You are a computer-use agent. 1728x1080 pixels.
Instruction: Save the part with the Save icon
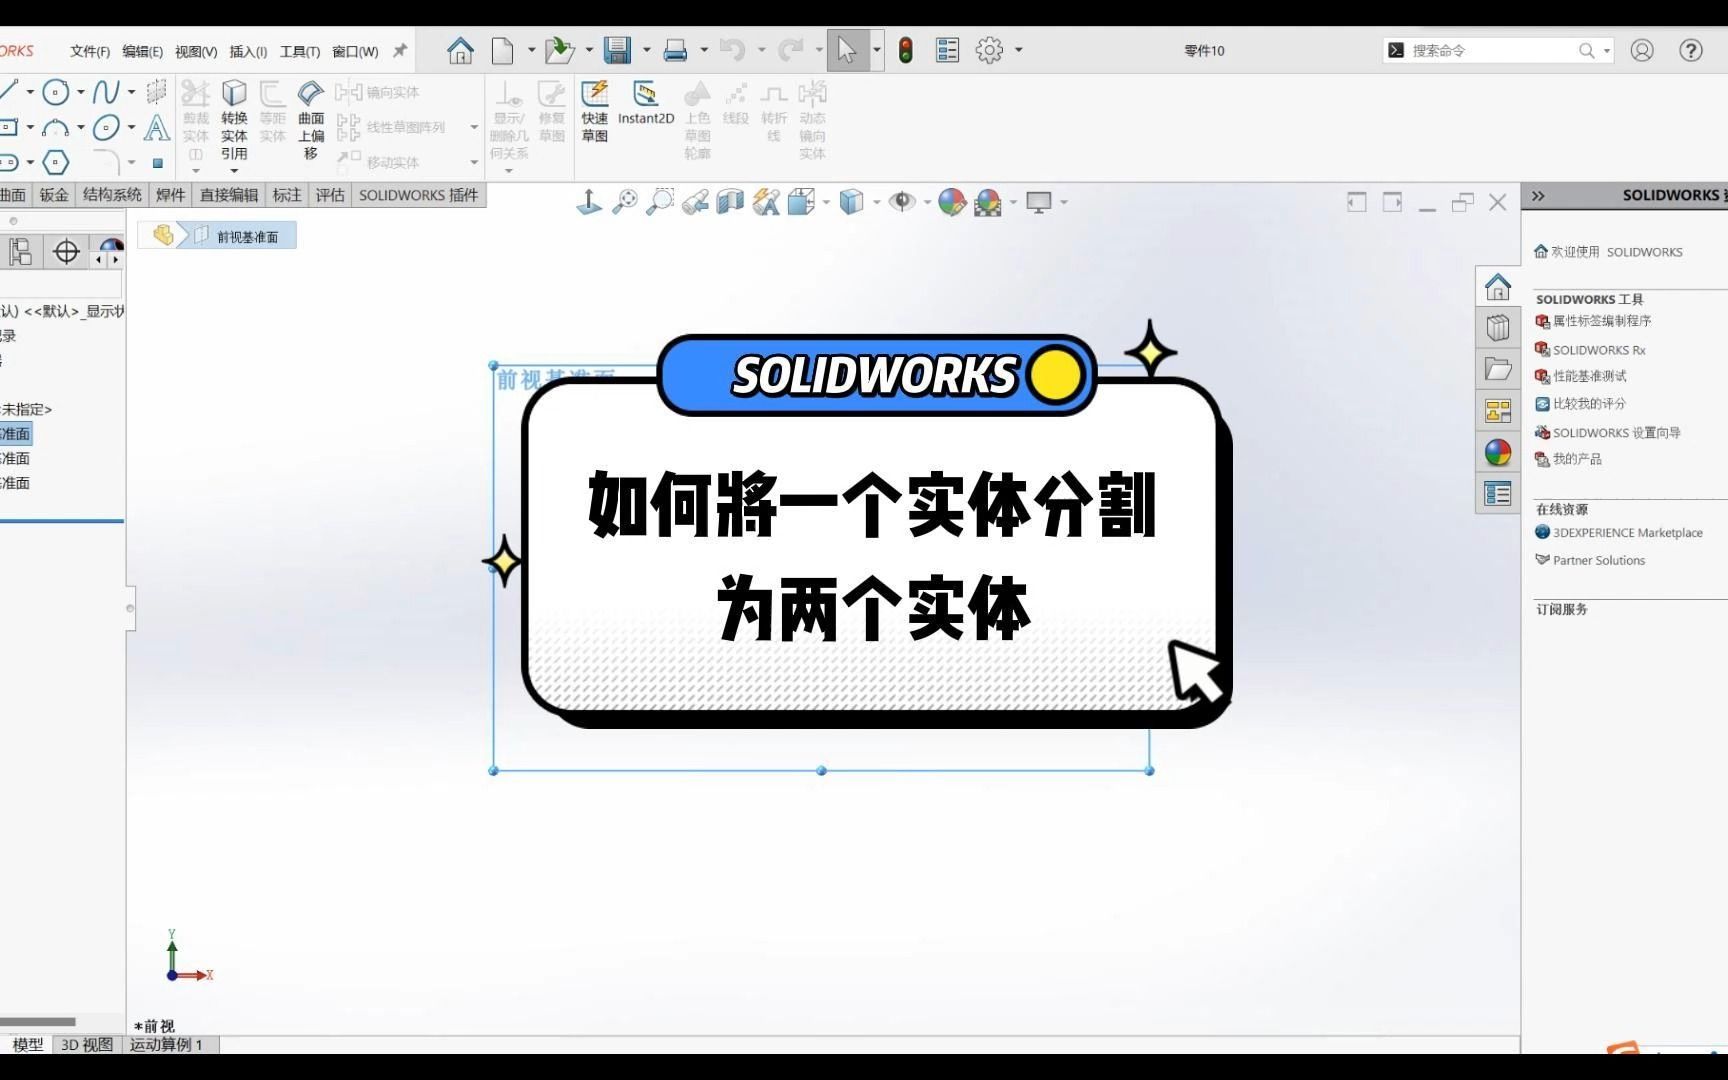(617, 50)
